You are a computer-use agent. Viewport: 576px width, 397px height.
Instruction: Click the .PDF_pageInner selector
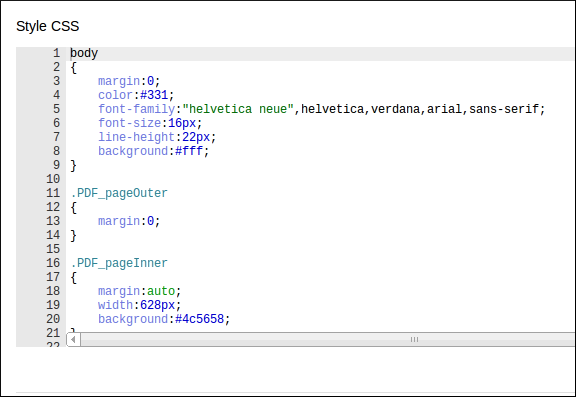click(119, 263)
